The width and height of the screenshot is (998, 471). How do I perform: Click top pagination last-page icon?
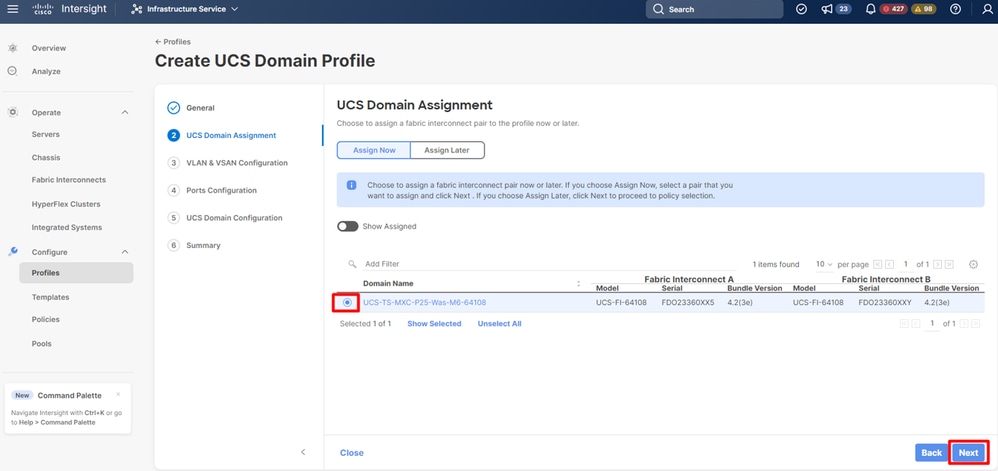[x=949, y=264]
